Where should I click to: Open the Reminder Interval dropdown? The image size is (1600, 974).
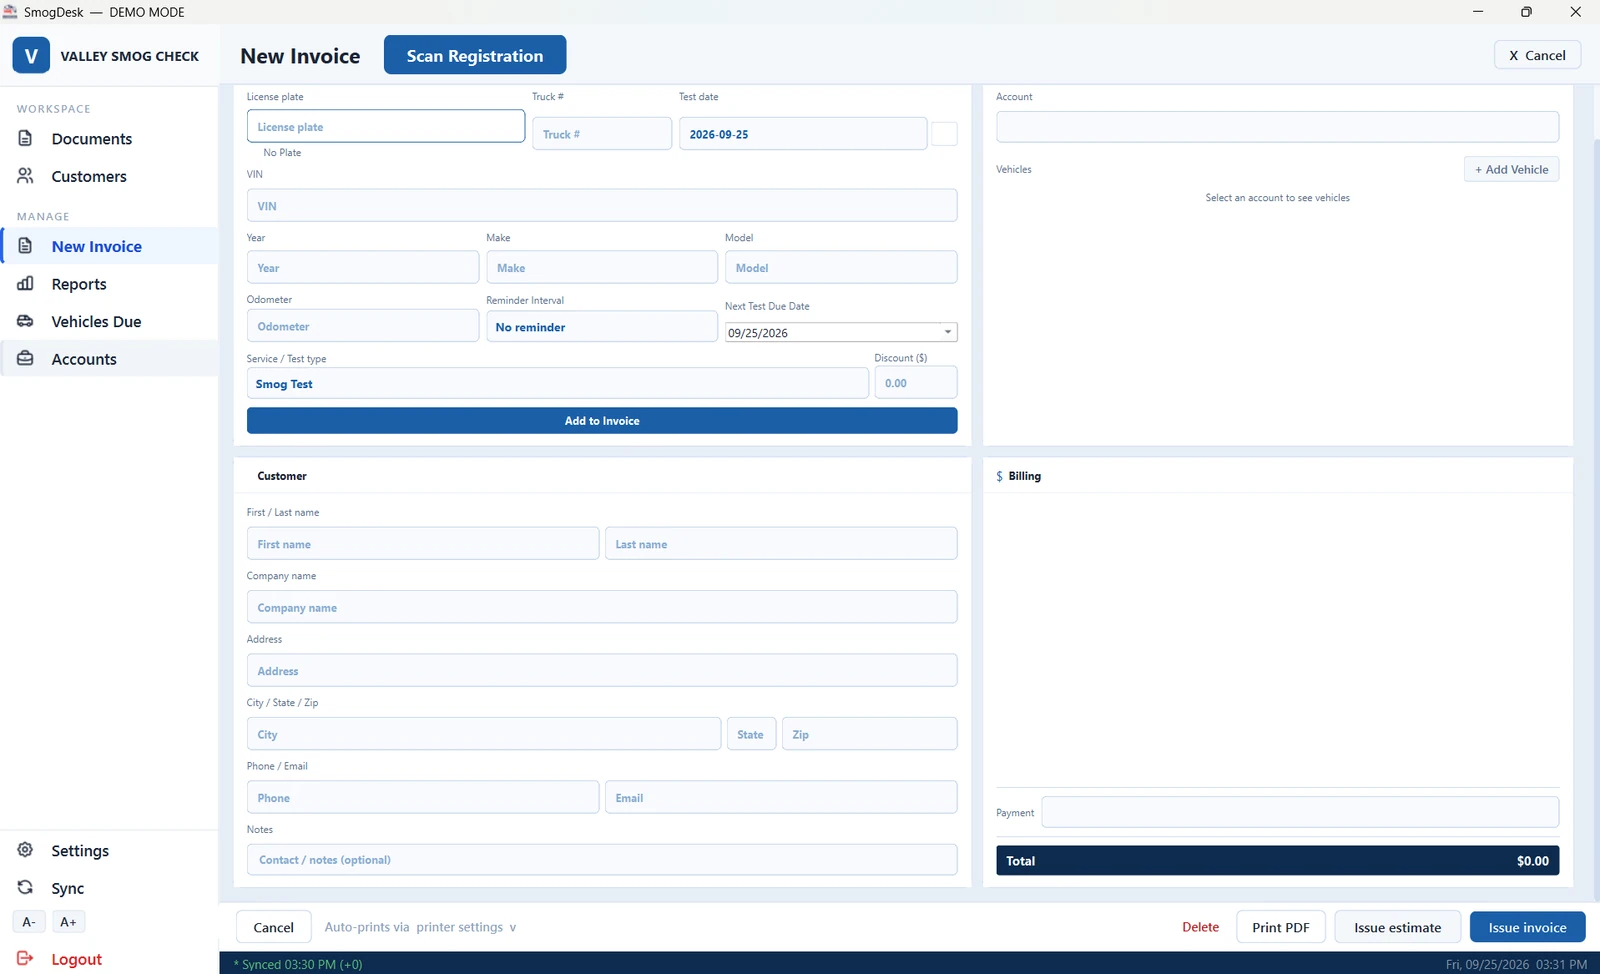602,327
